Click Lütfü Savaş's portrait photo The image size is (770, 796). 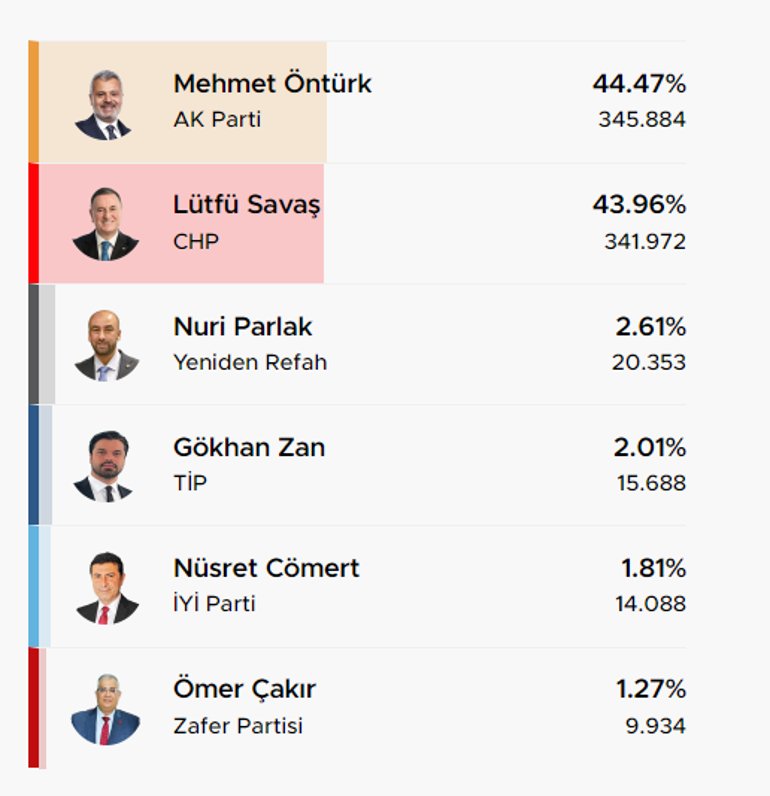(105, 224)
